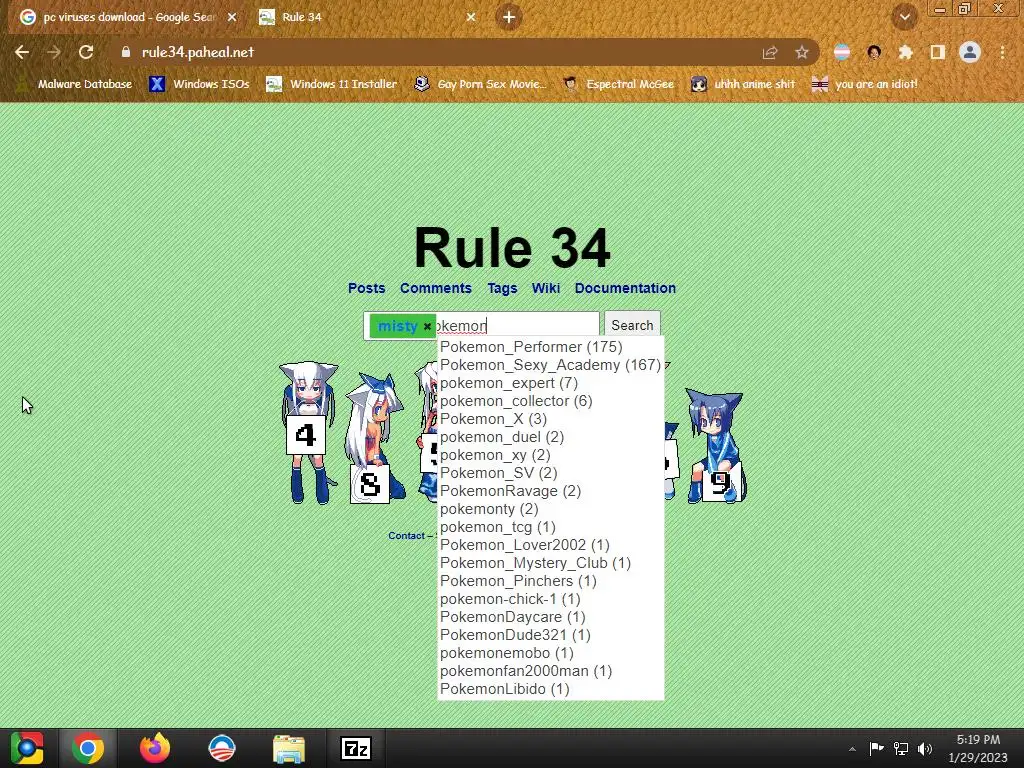Click the round face extension icon

(874, 52)
